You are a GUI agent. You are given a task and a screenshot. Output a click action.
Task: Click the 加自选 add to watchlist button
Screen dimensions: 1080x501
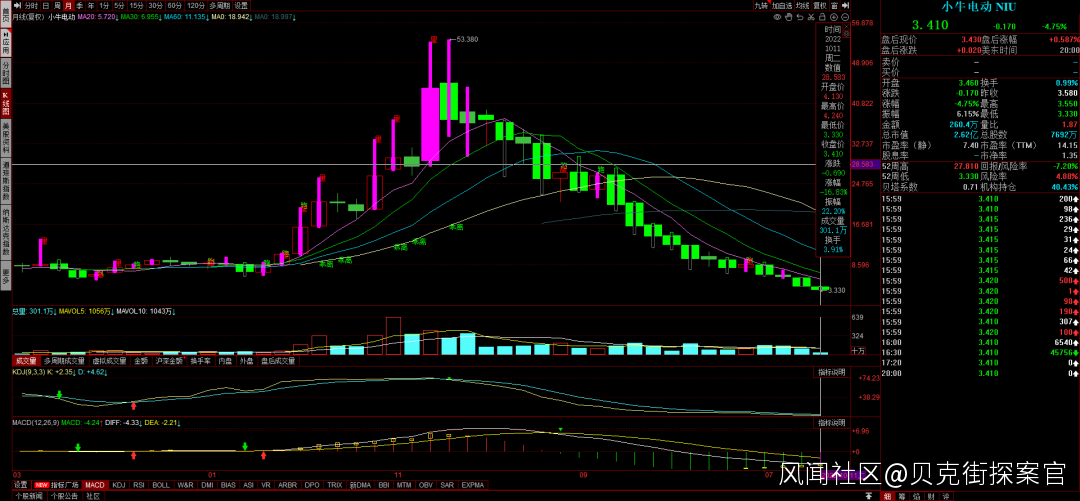click(781, 5)
